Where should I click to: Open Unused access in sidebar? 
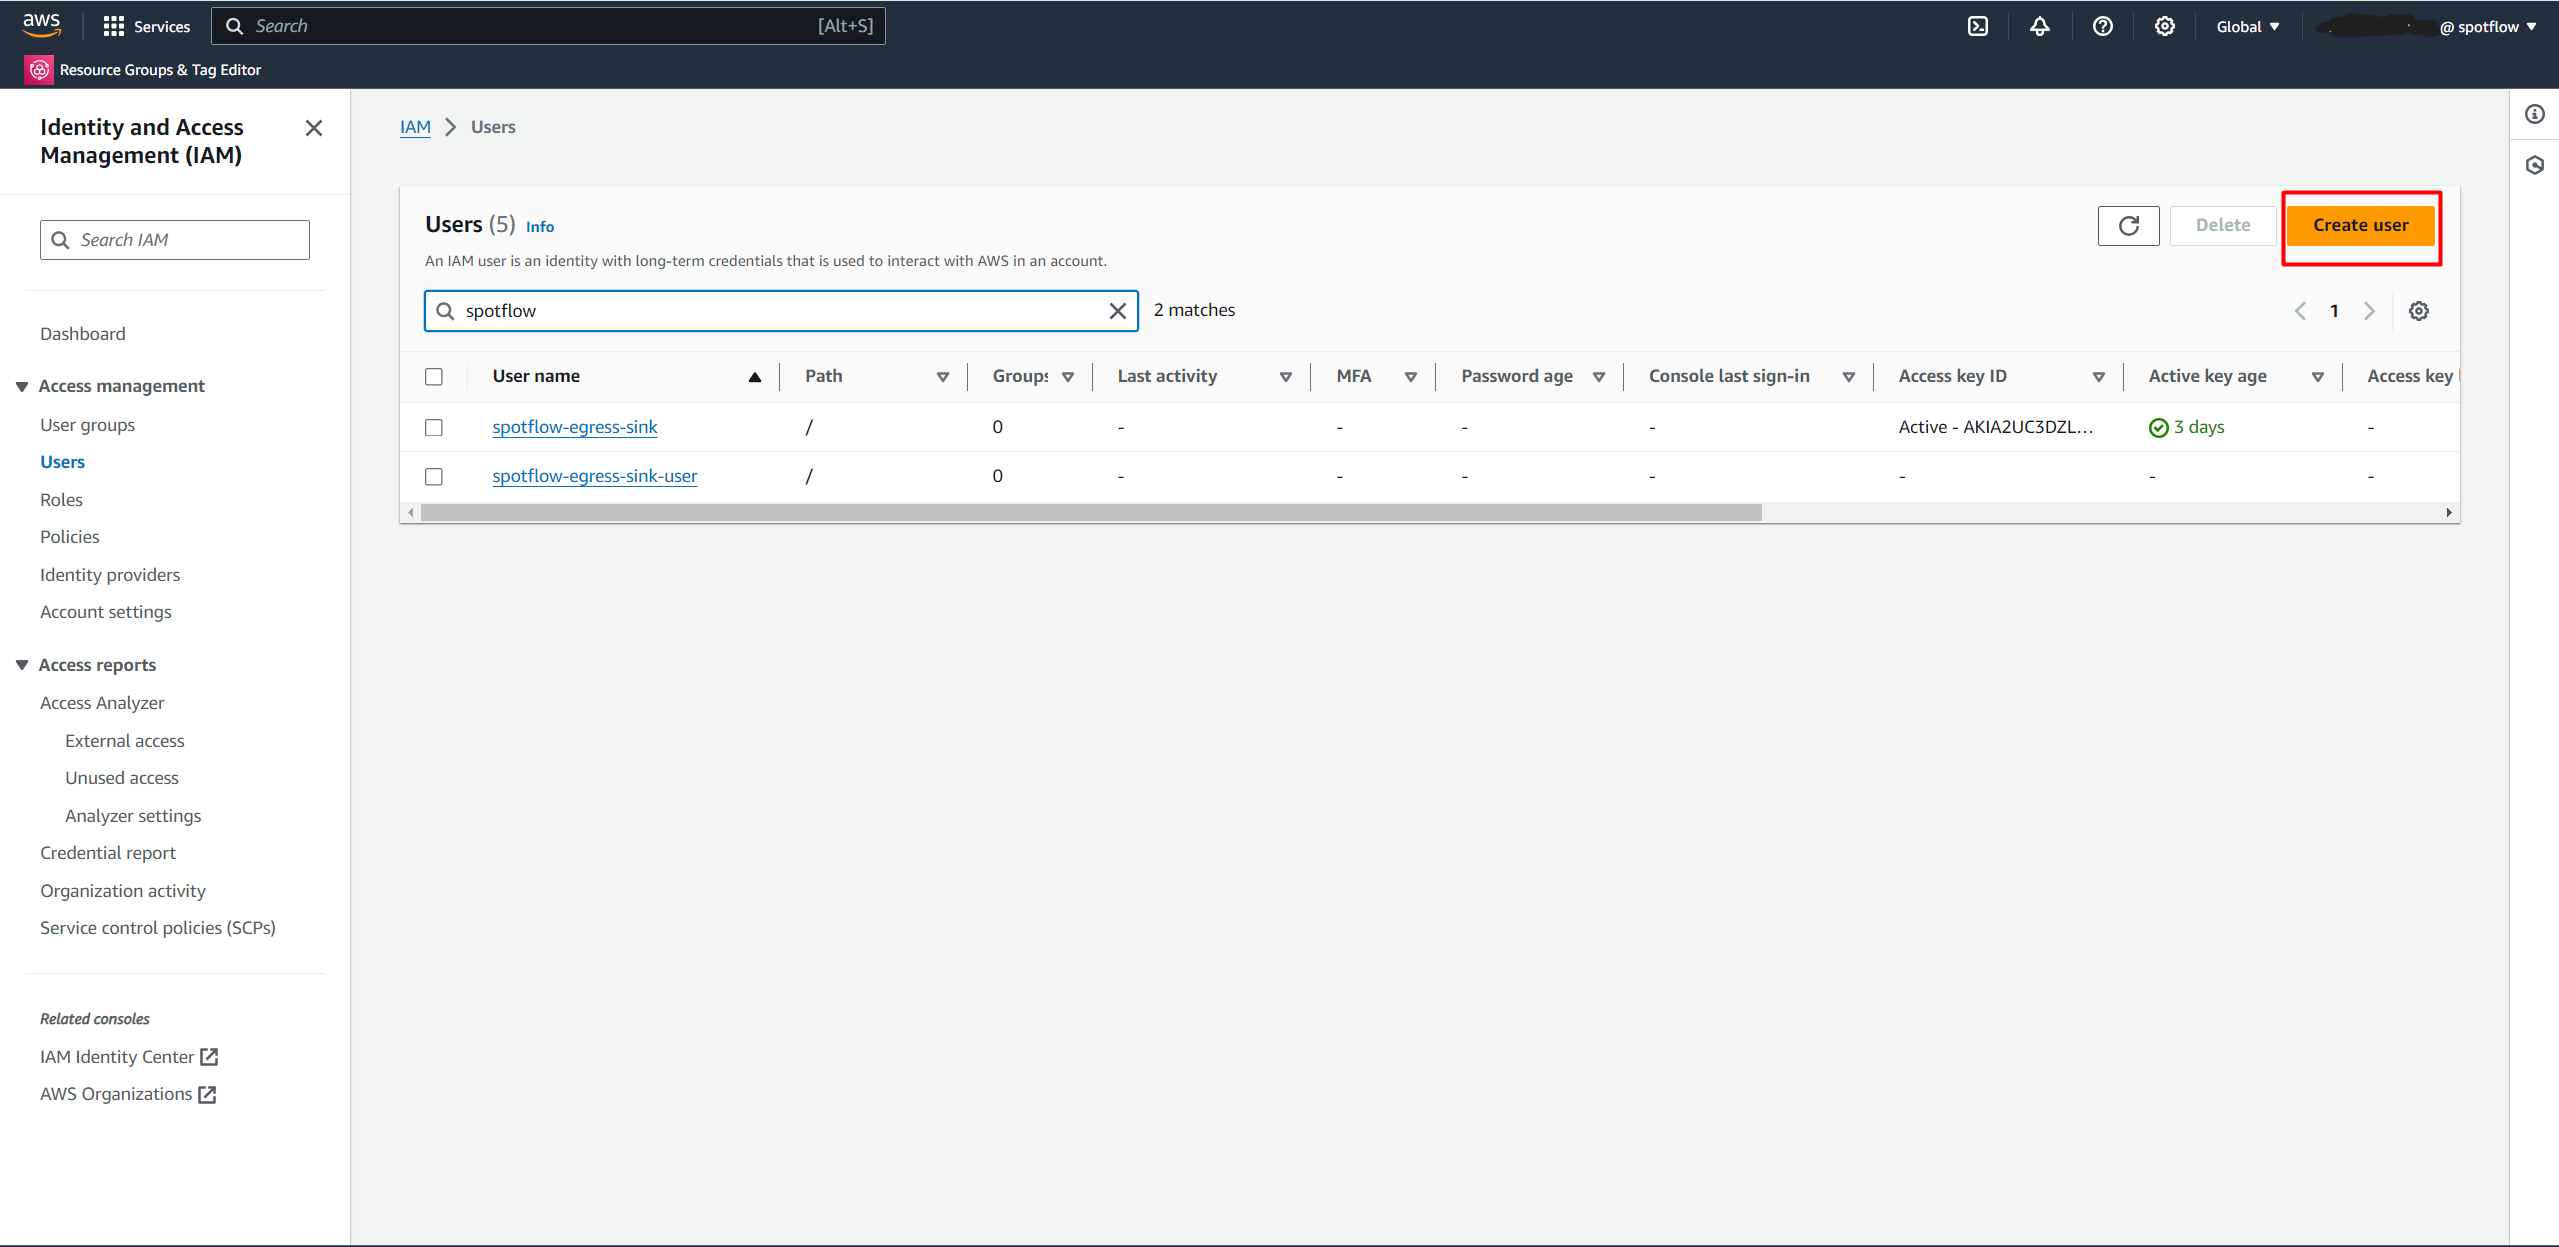[x=122, y=778]
